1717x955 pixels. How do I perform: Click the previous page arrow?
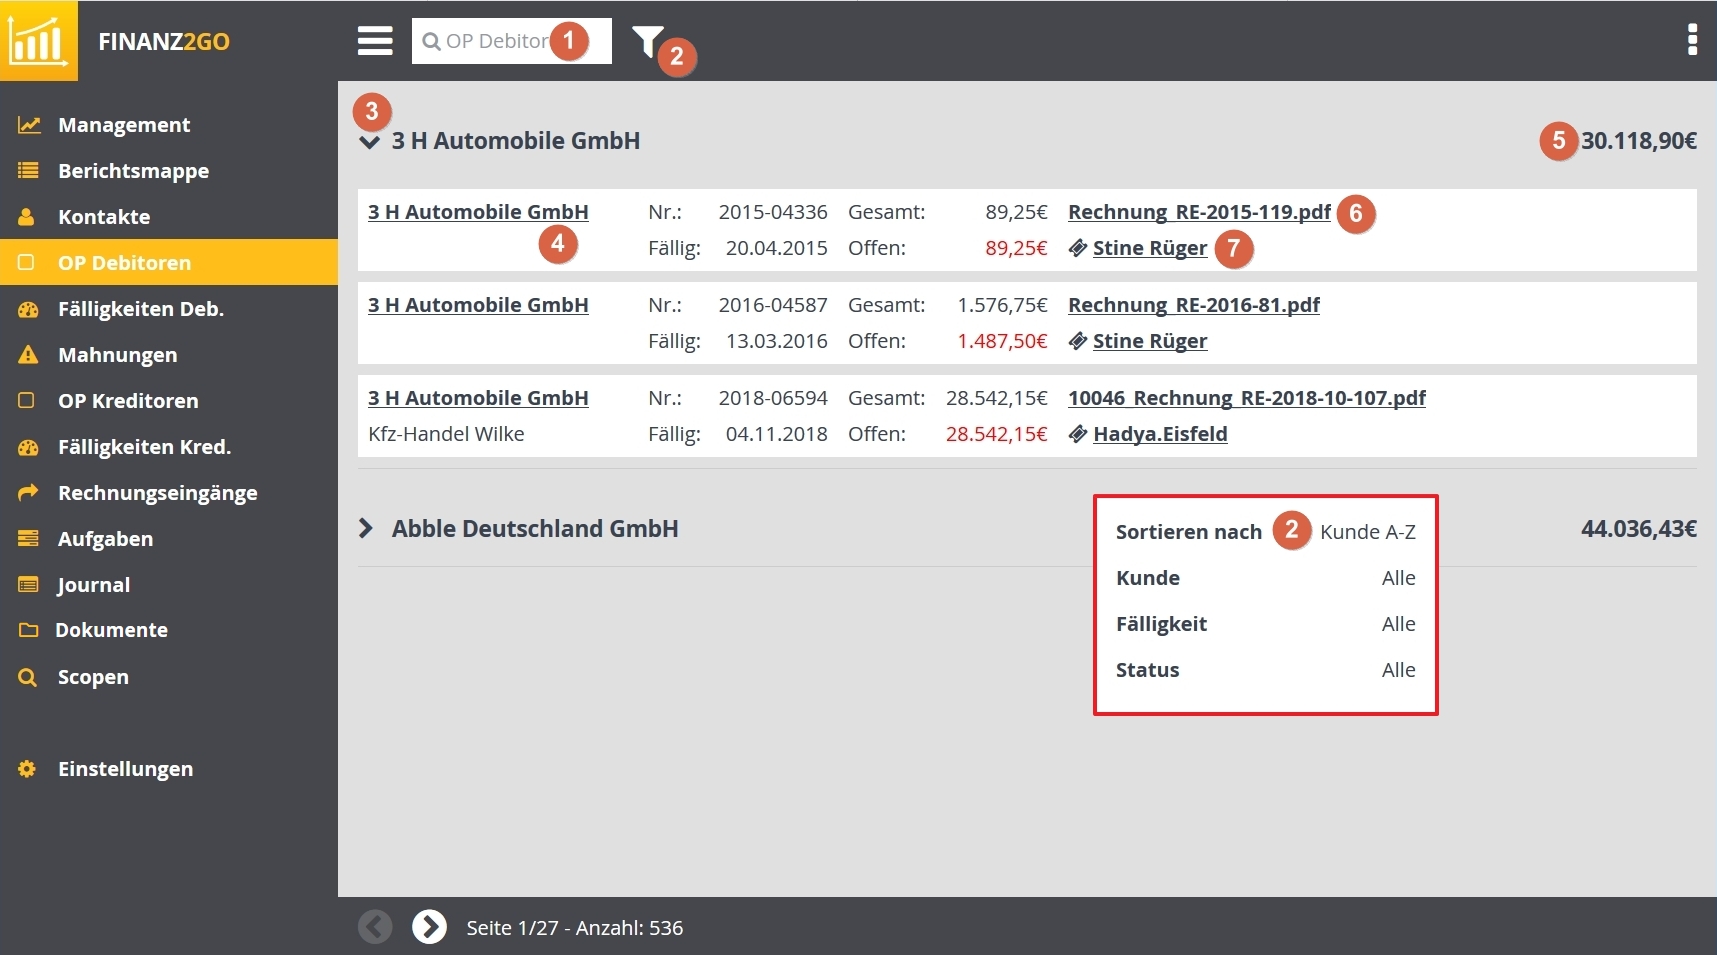point(376,927)
